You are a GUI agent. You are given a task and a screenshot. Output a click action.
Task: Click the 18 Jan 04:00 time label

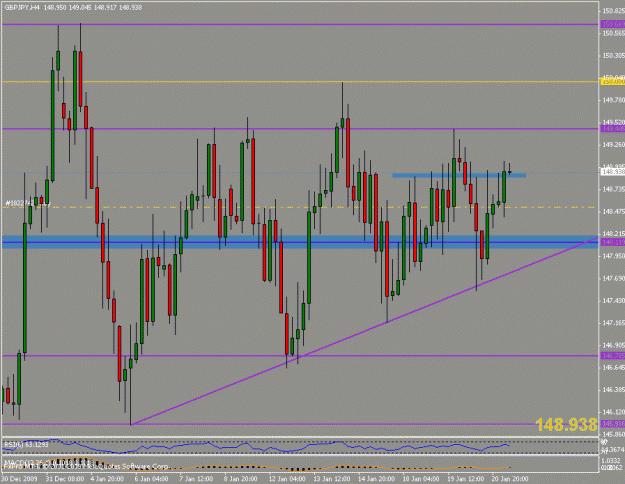421,478
